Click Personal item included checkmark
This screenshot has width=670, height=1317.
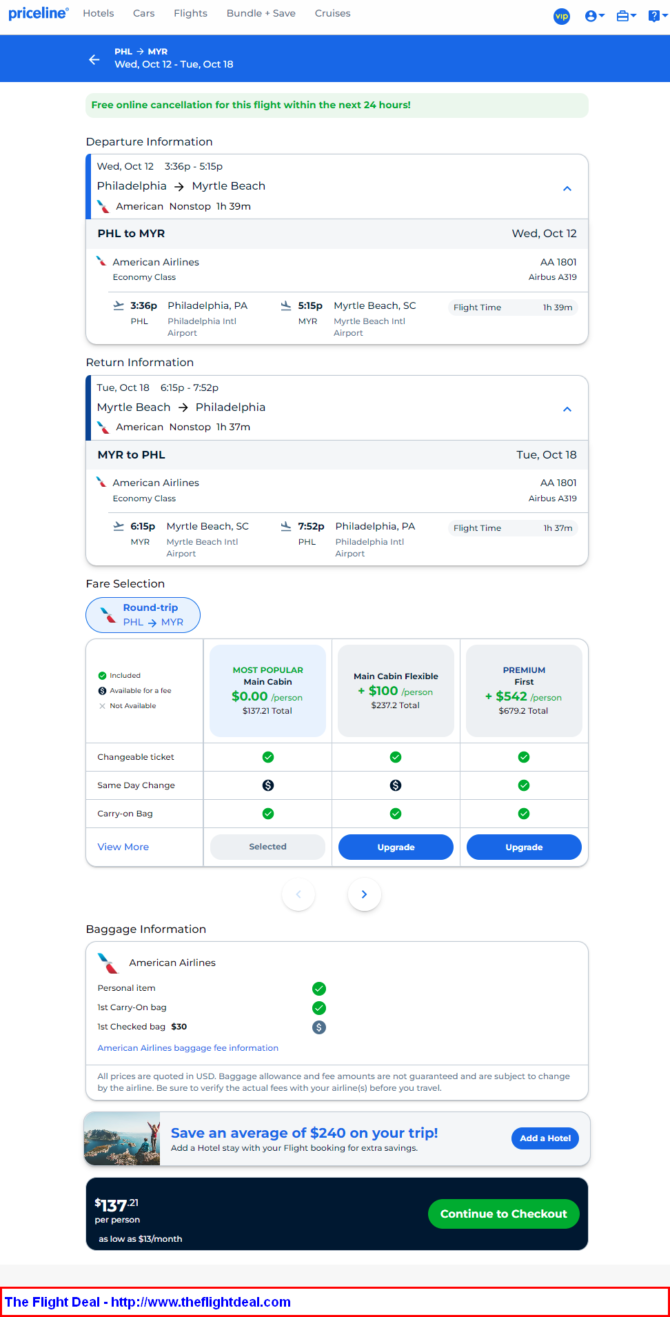pos(319,988)
